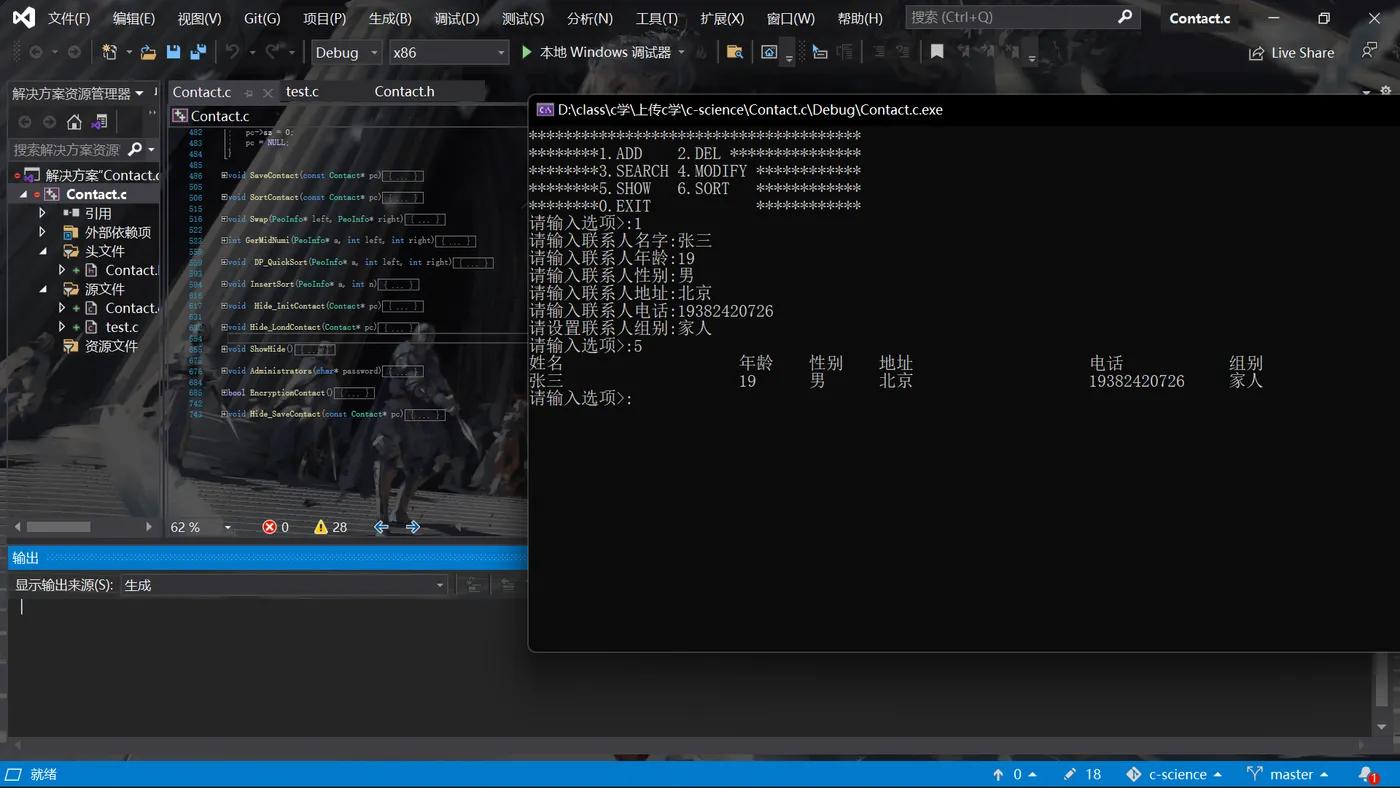Open the 调试(D) menu
The height and width of the screenshot is (788, 1400).
pos(457,18)
